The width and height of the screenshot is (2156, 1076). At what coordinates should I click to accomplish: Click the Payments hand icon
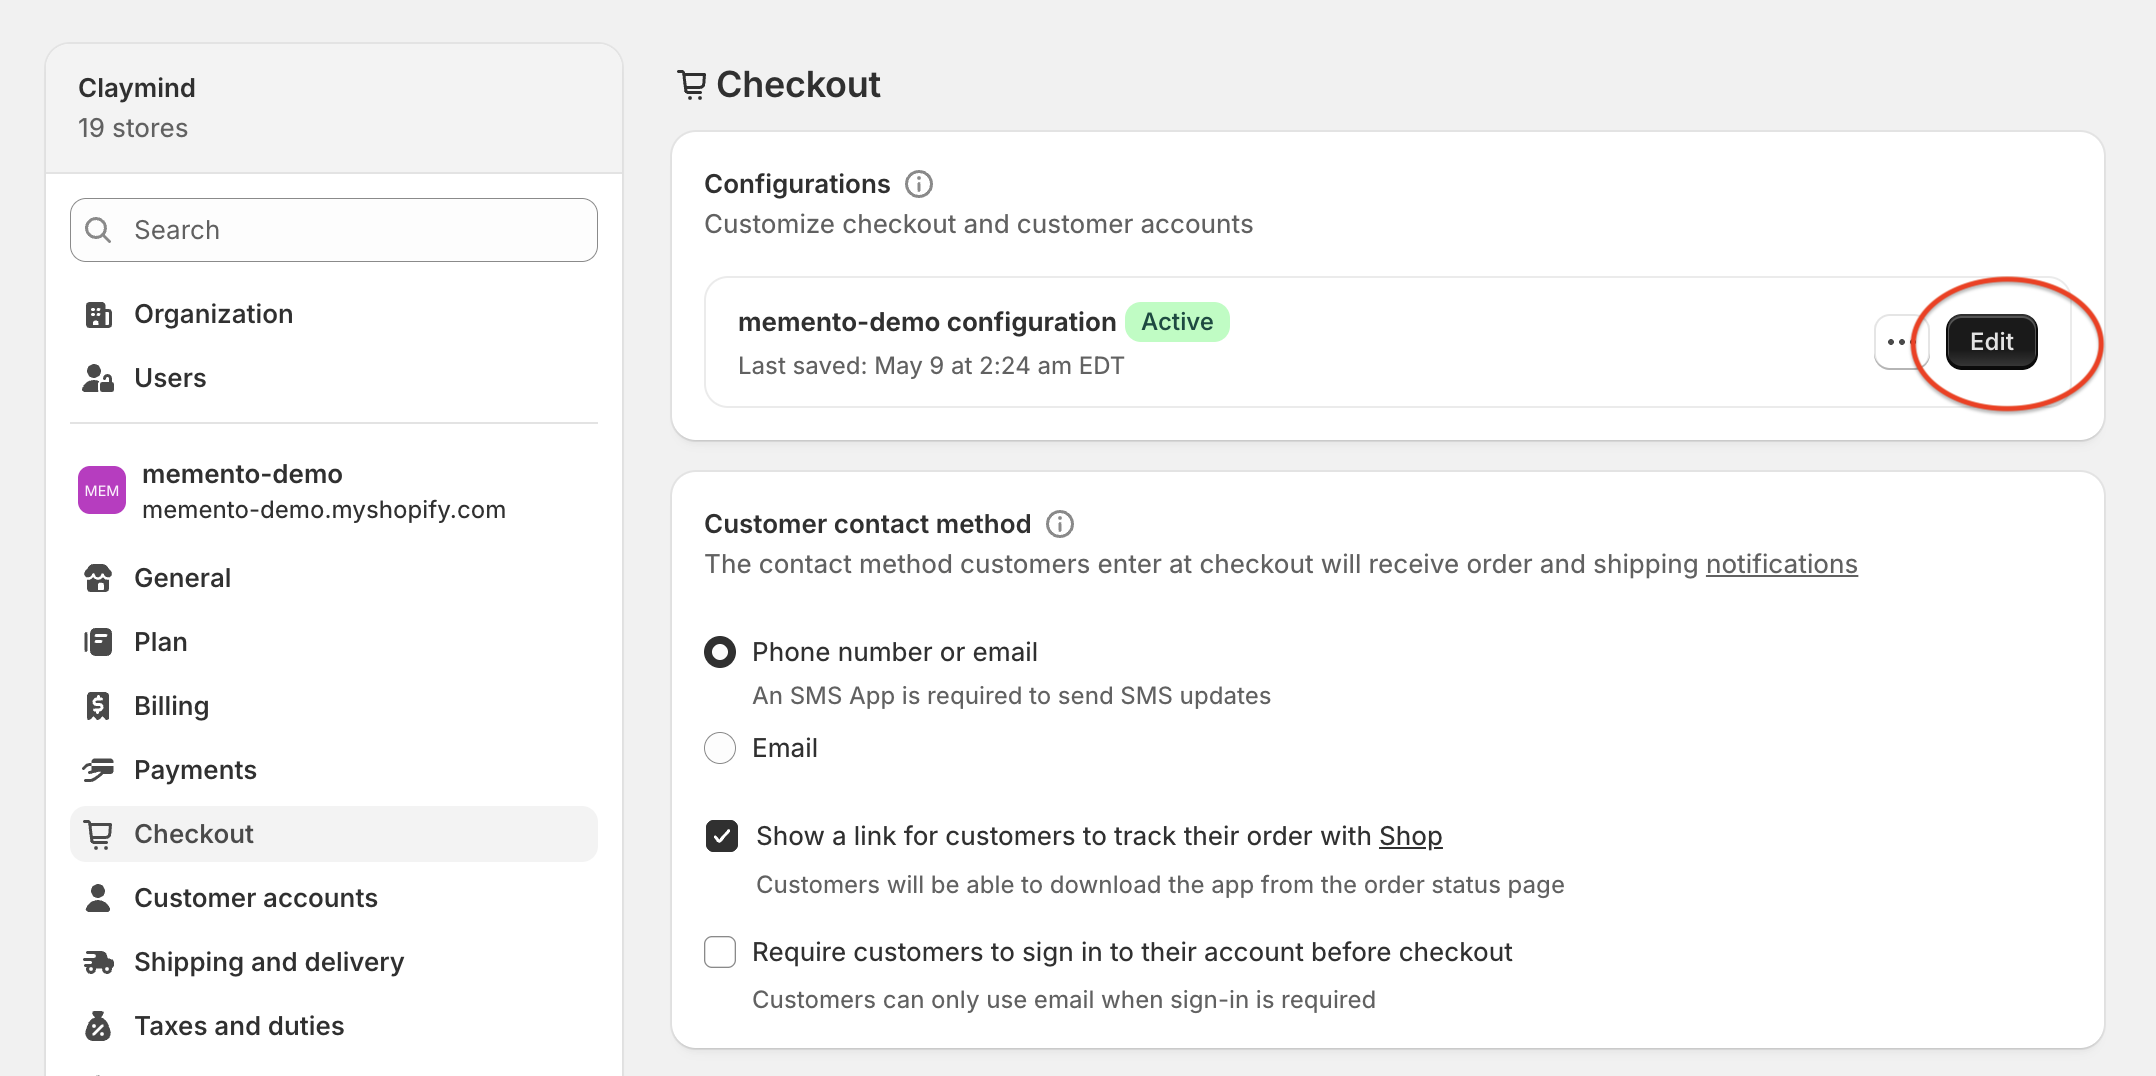(x=98, y=771)
